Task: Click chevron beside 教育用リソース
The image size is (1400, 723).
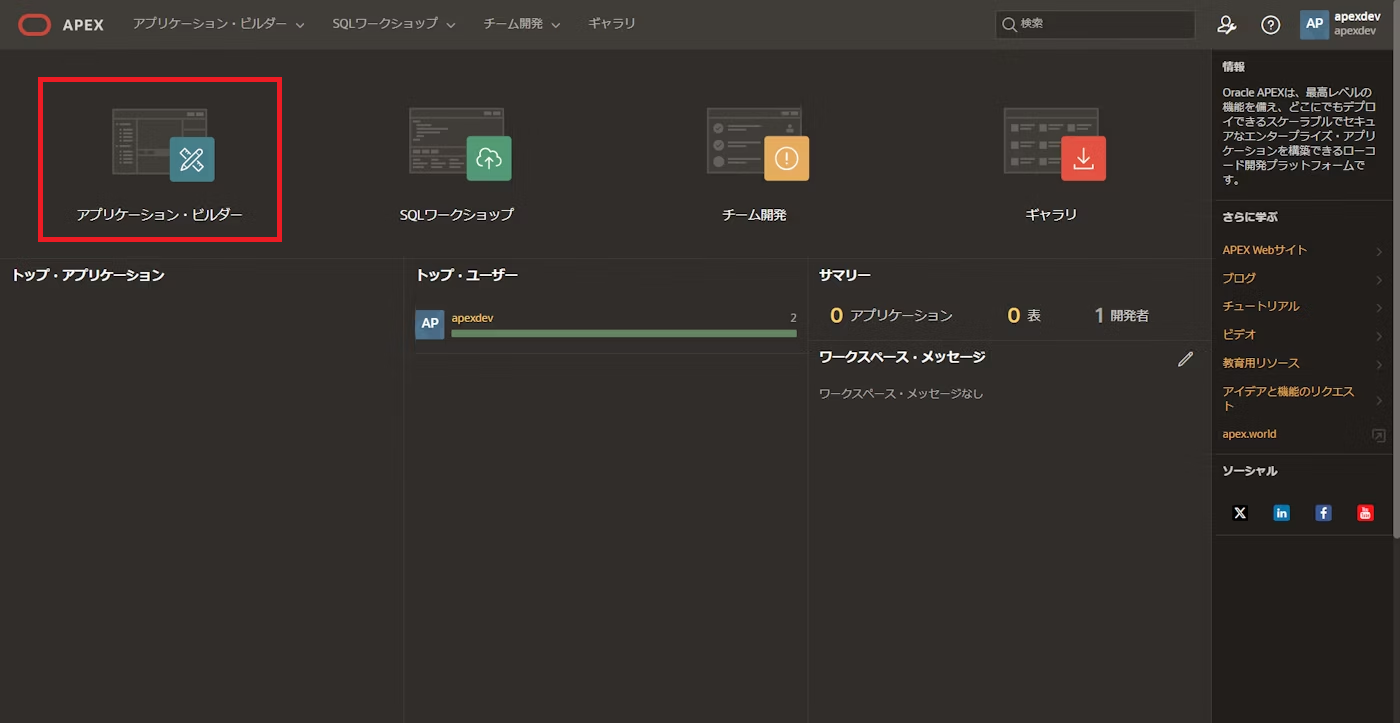Action: click(1379, 364)
